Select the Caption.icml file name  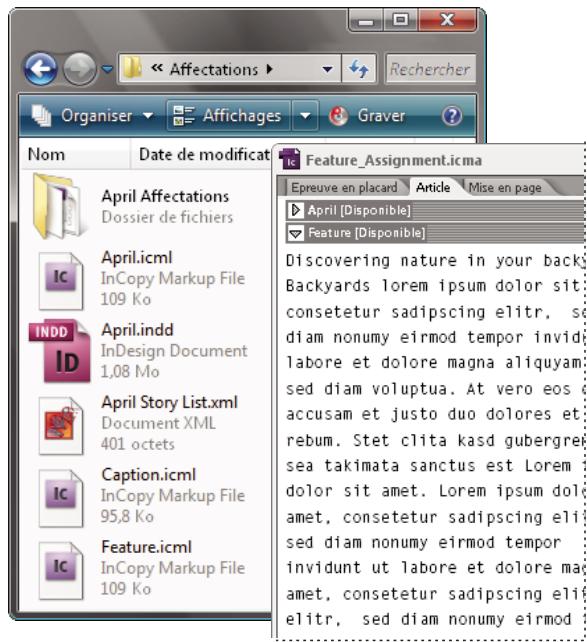pyautogui.click(x=149, y=475)
